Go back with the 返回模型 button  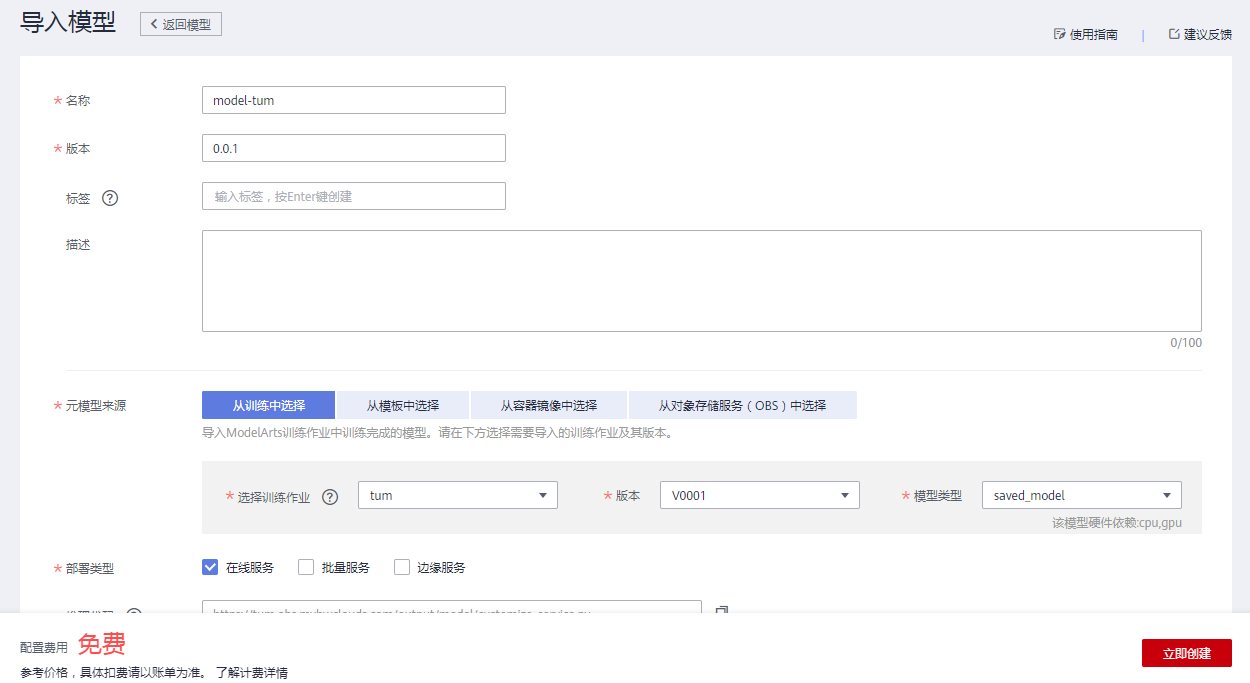coord(181,24)
